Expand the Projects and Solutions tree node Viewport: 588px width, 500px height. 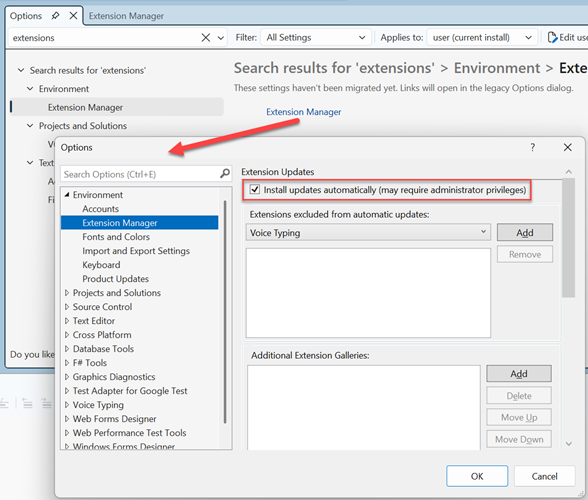point(67,293)
